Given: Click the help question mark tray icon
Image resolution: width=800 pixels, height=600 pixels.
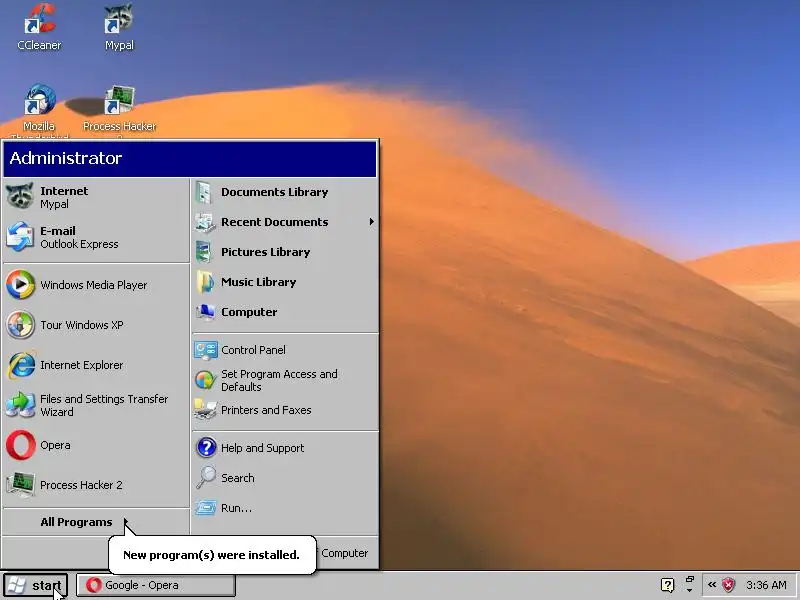Looking at the screenshot, I should coord(667,585).
